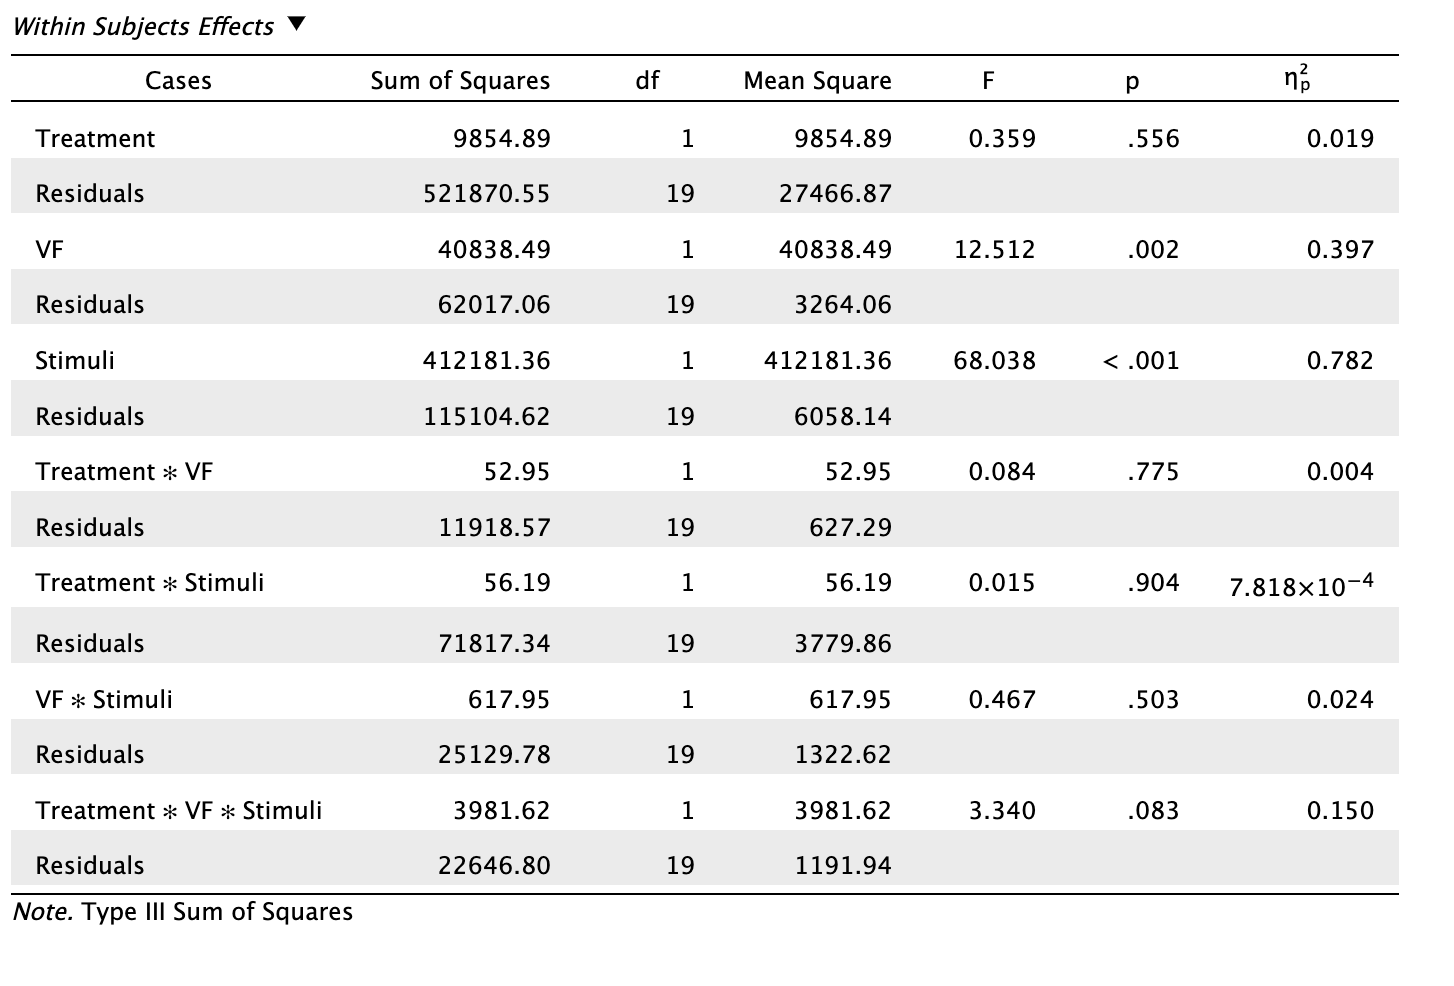Select the VF row label
Viewport: 1454px width, 986px height.
[49, 249]
